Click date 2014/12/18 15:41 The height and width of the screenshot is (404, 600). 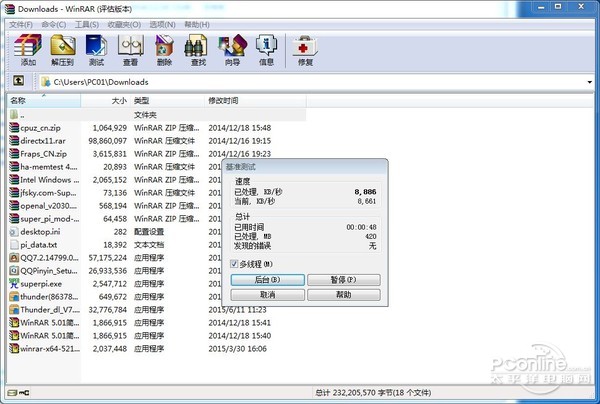coord(240,323)
